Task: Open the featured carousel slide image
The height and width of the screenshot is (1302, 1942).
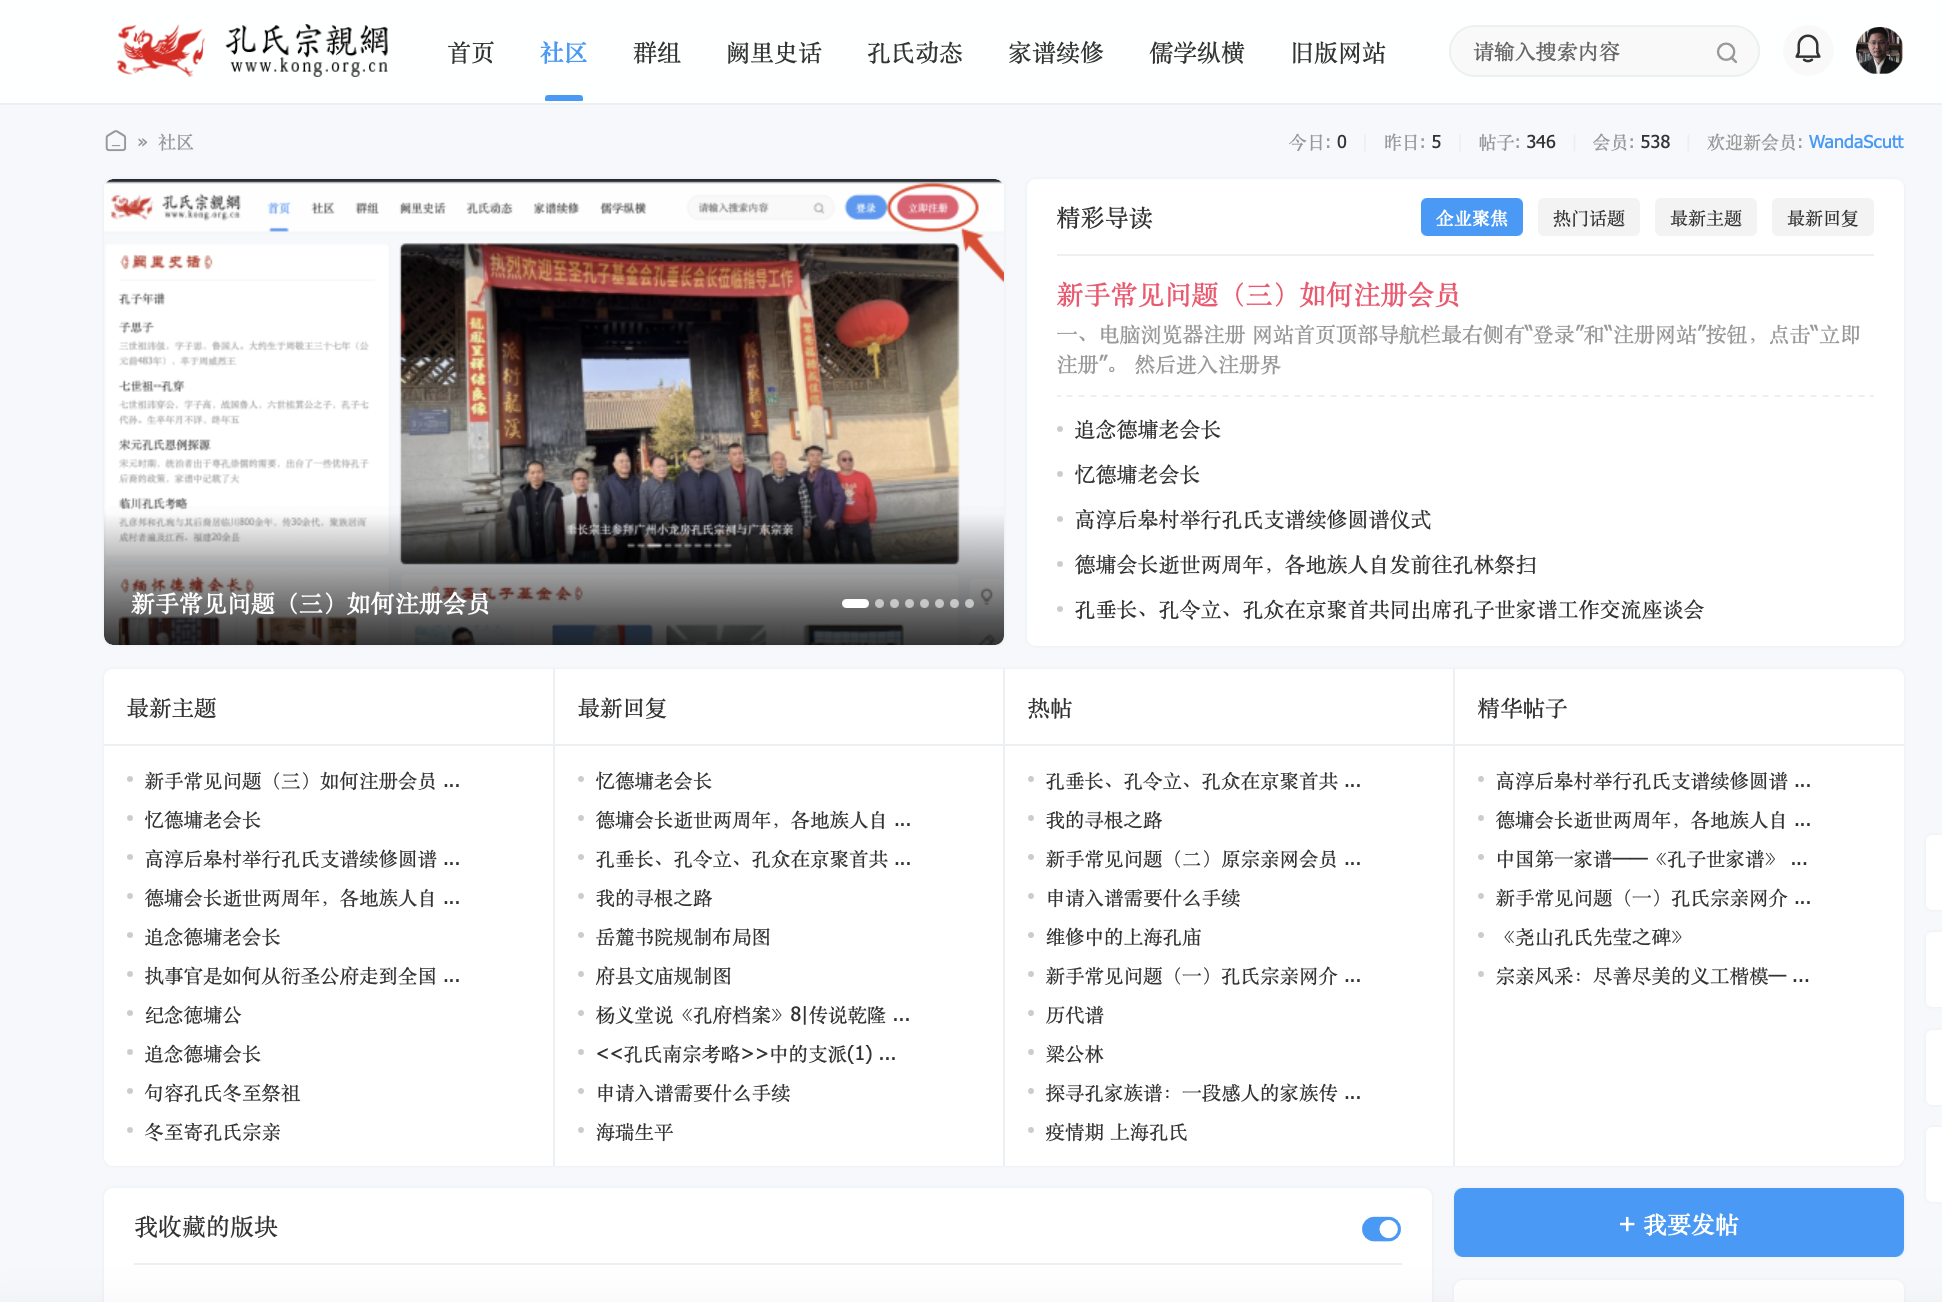Action: pyautogui.click(x=553, y=412)
